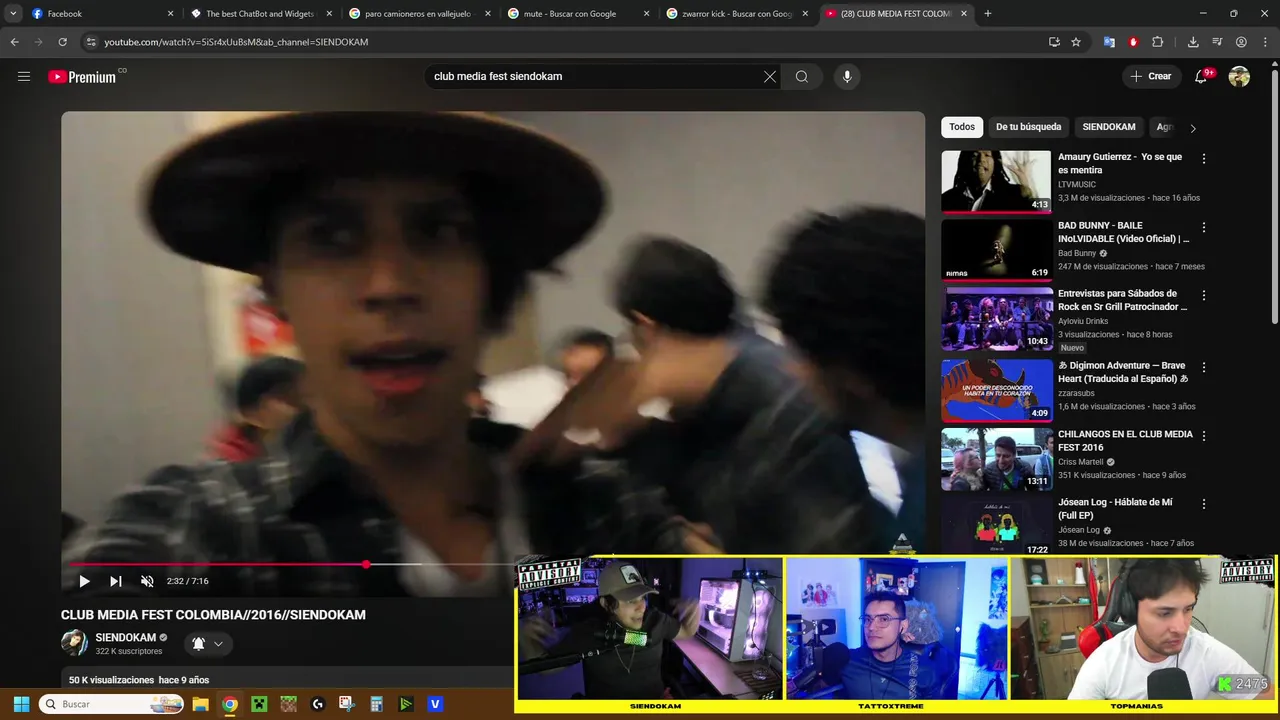Open the Chrome extensions puzzle menu

pos(1158,42)
